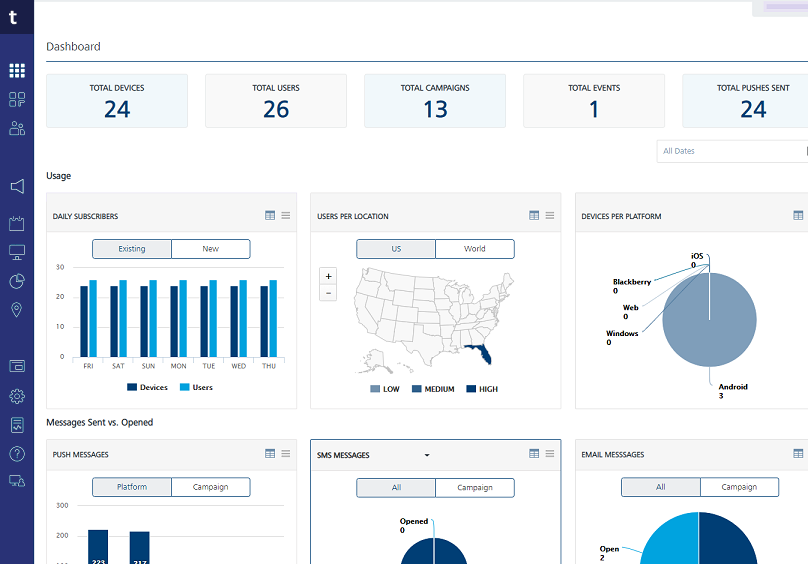Viewport: 808px width, 564px height.
Task: Open Users Per Location hamburger menu
Action: (550, 215)
